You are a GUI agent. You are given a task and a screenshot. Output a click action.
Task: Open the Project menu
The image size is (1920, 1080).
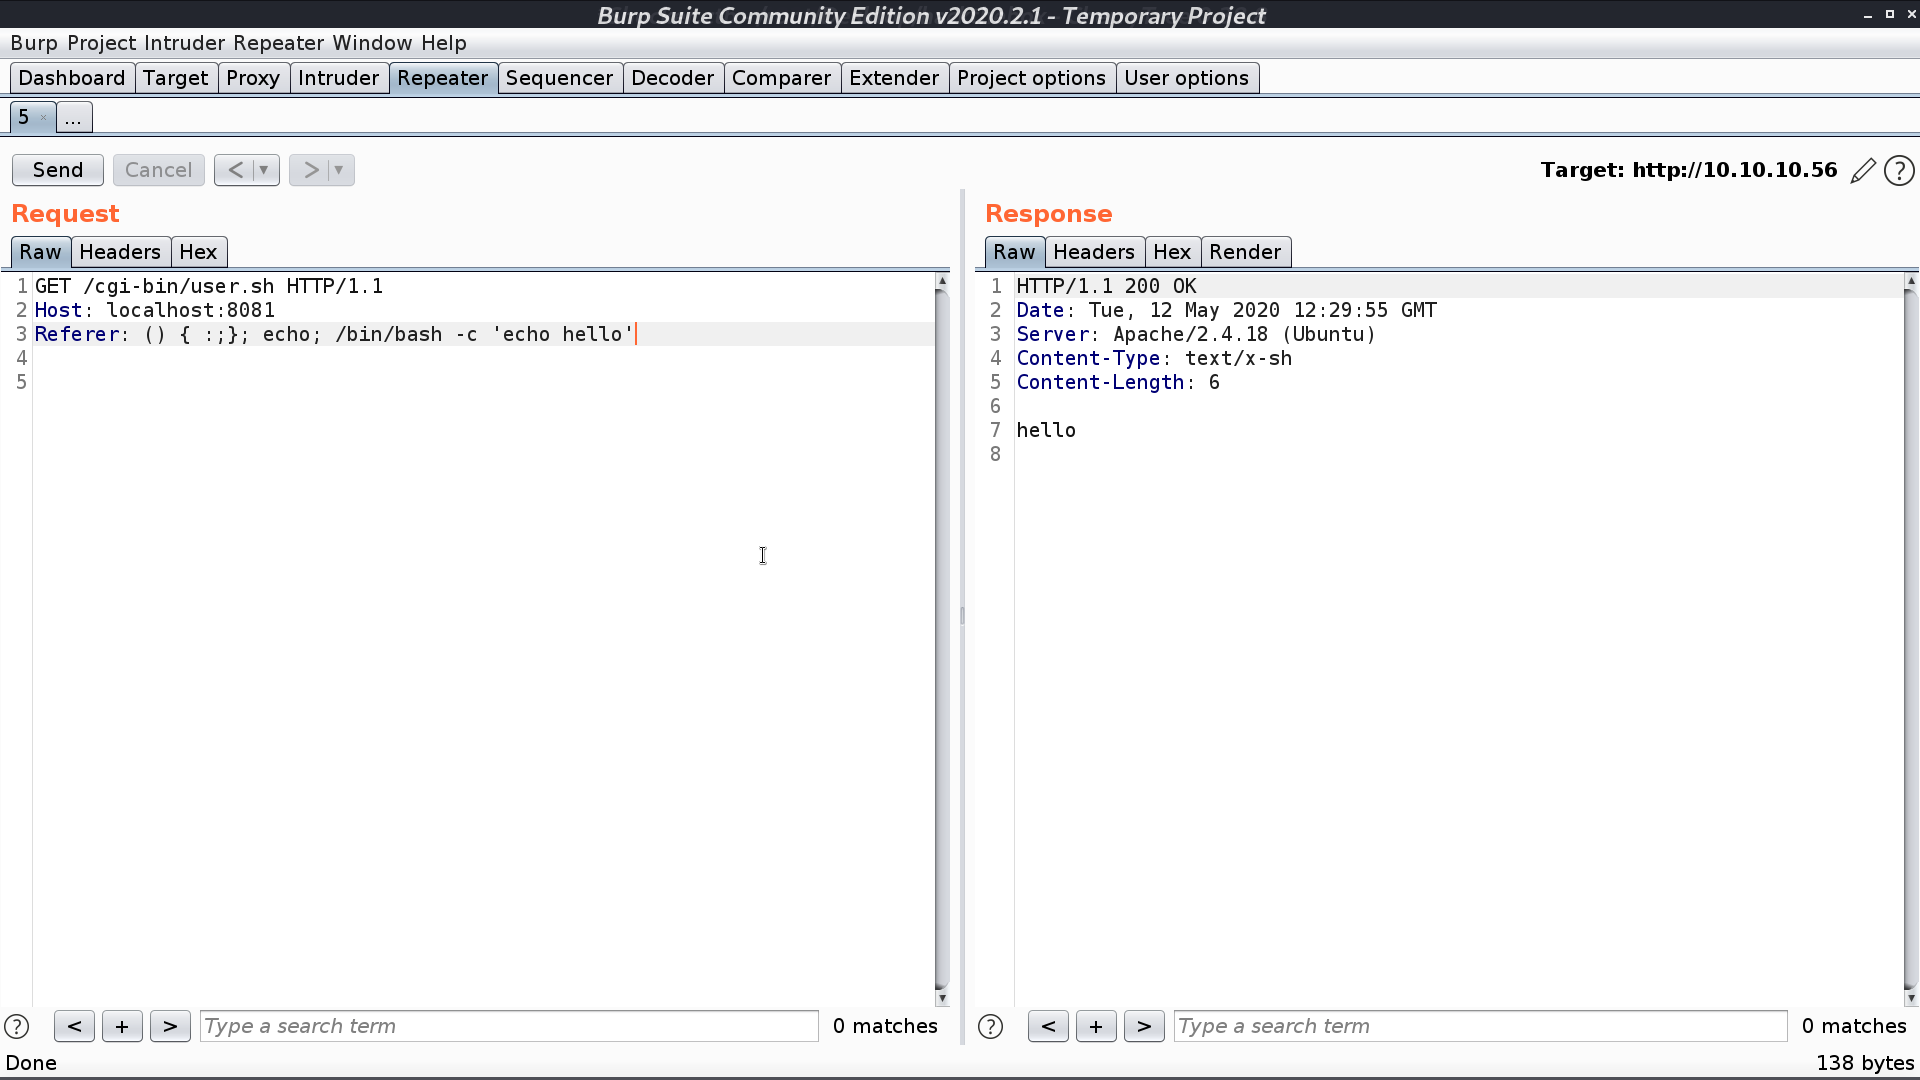click(101, 43)
